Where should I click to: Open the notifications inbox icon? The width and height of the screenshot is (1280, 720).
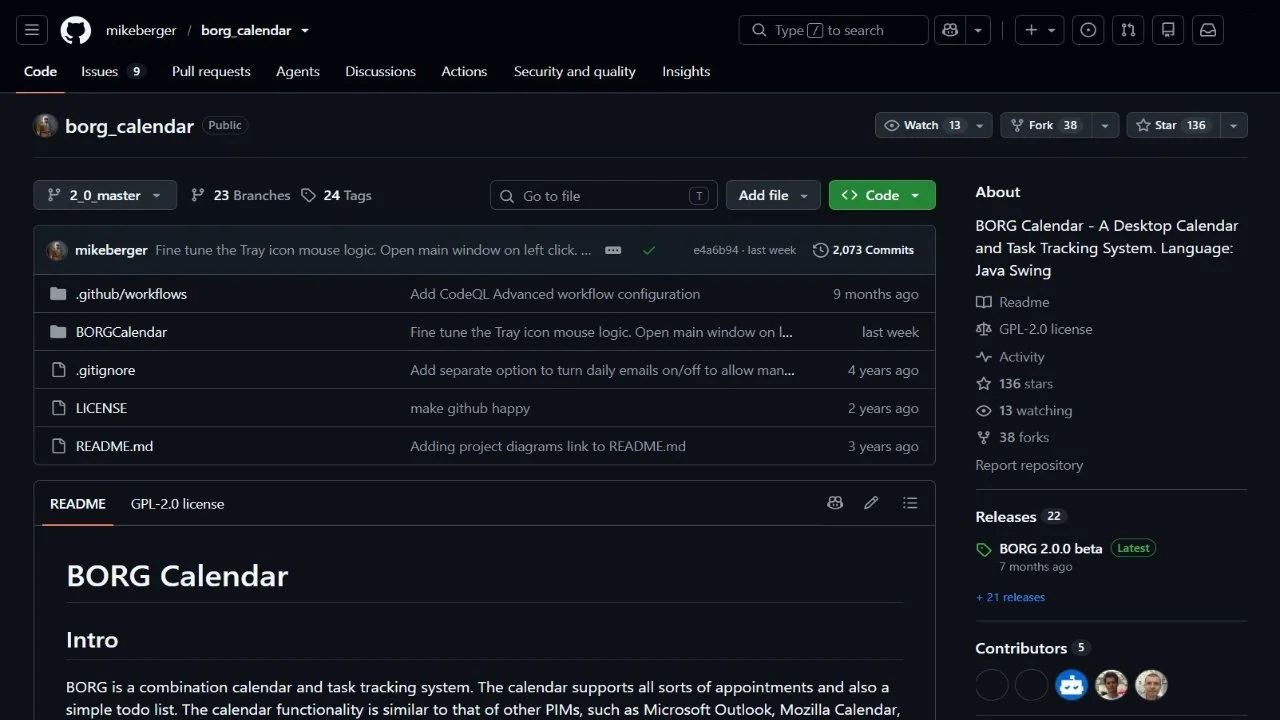click(1208, 30)
